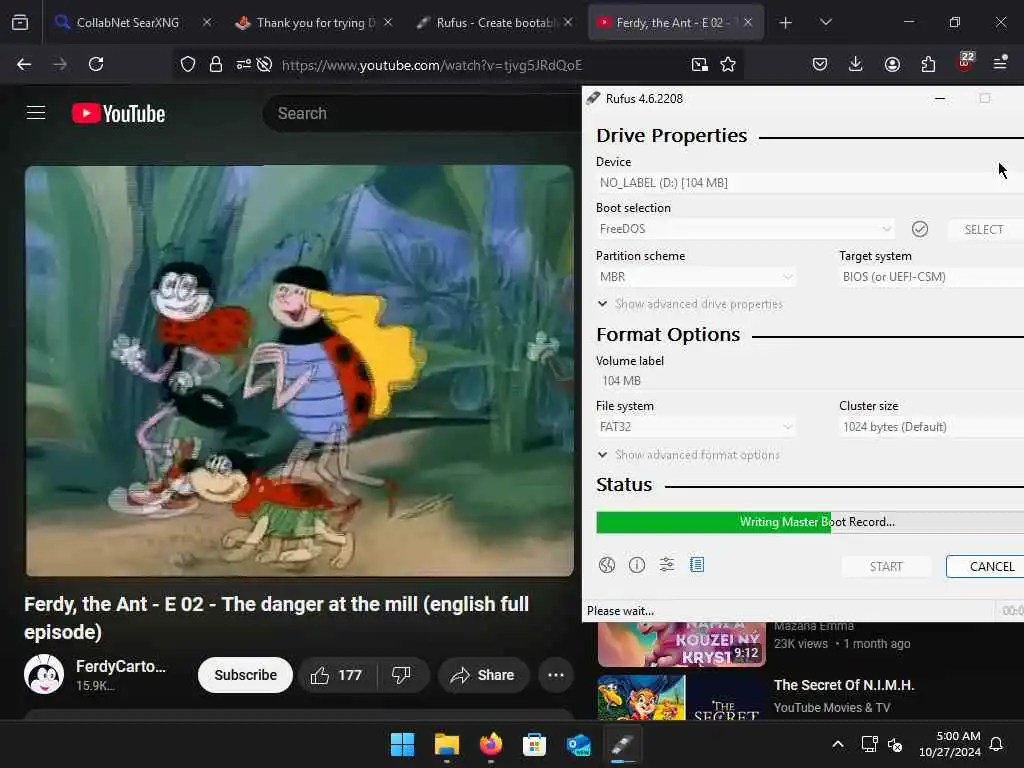Open the extension icon with 22 badge
1024x768 pixels.
[965, 62]
